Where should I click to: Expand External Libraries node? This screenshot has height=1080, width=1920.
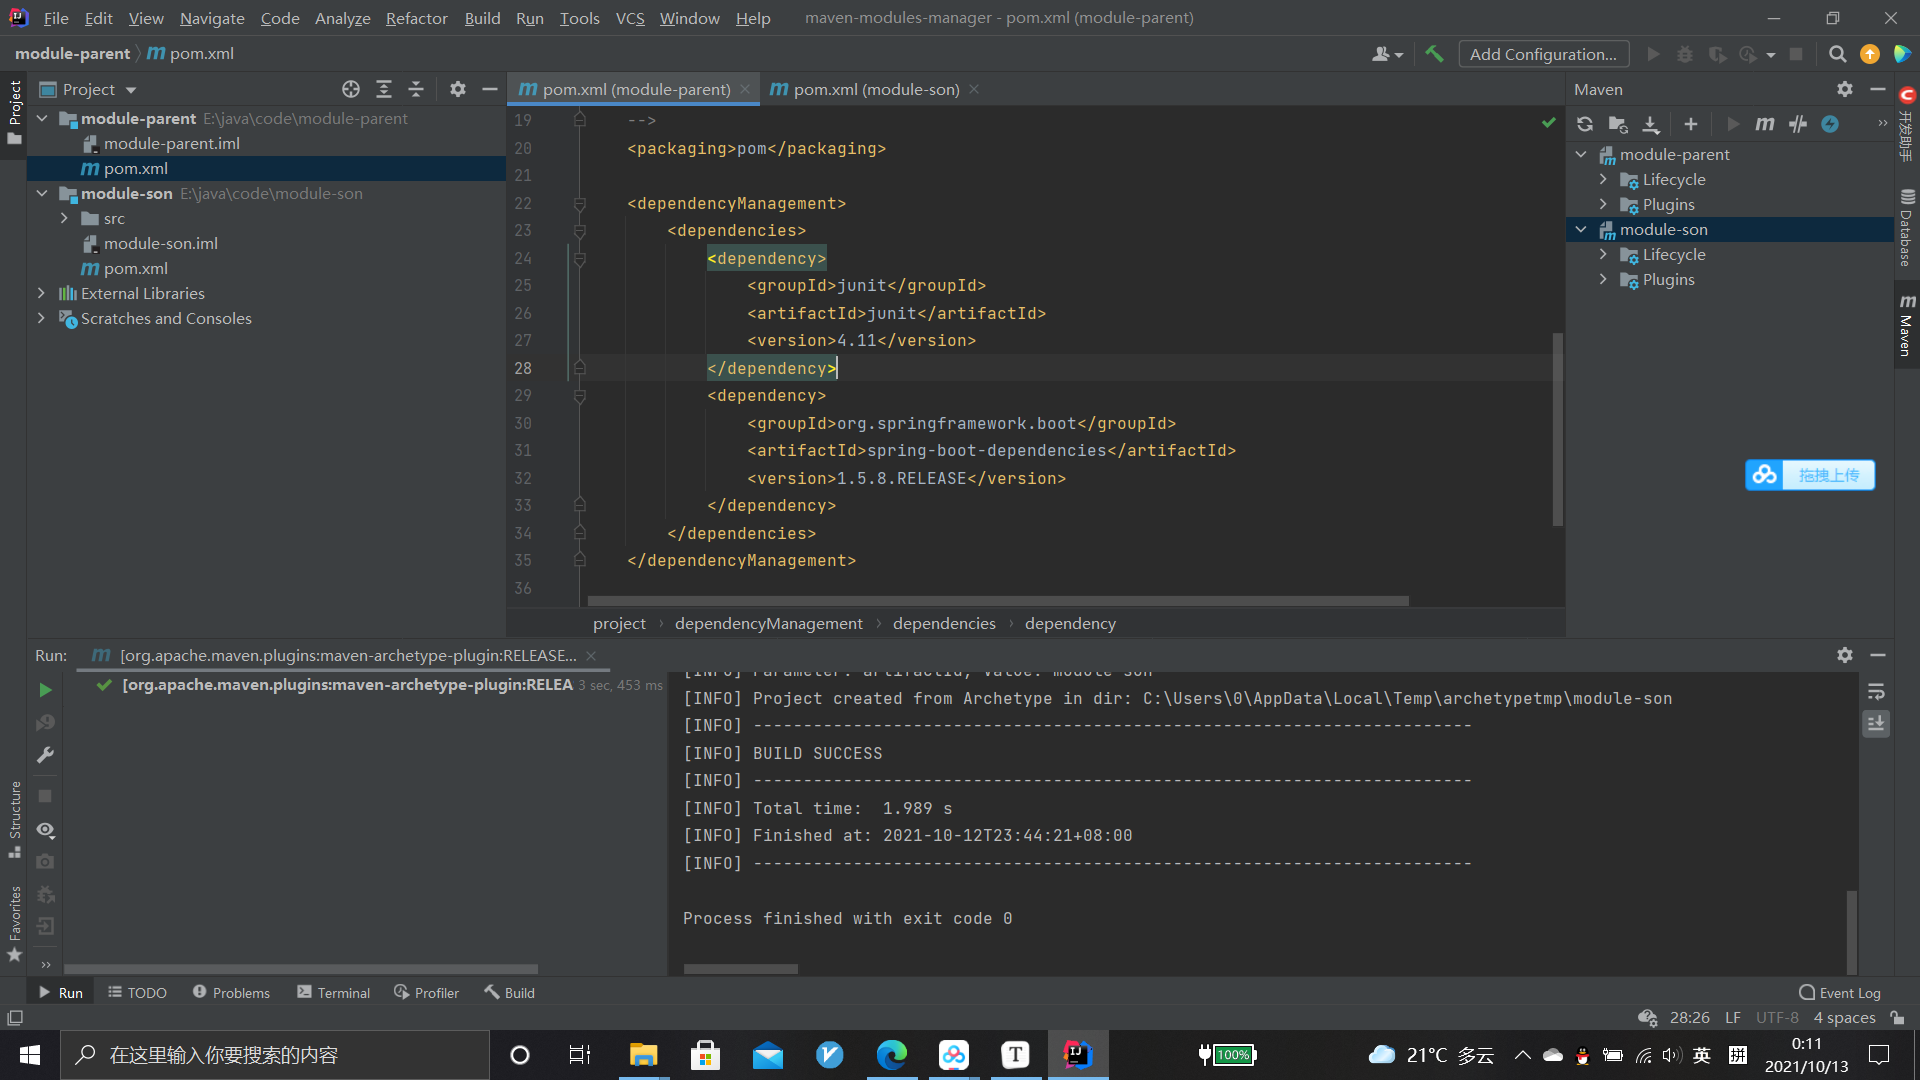[x=41, y=293]
